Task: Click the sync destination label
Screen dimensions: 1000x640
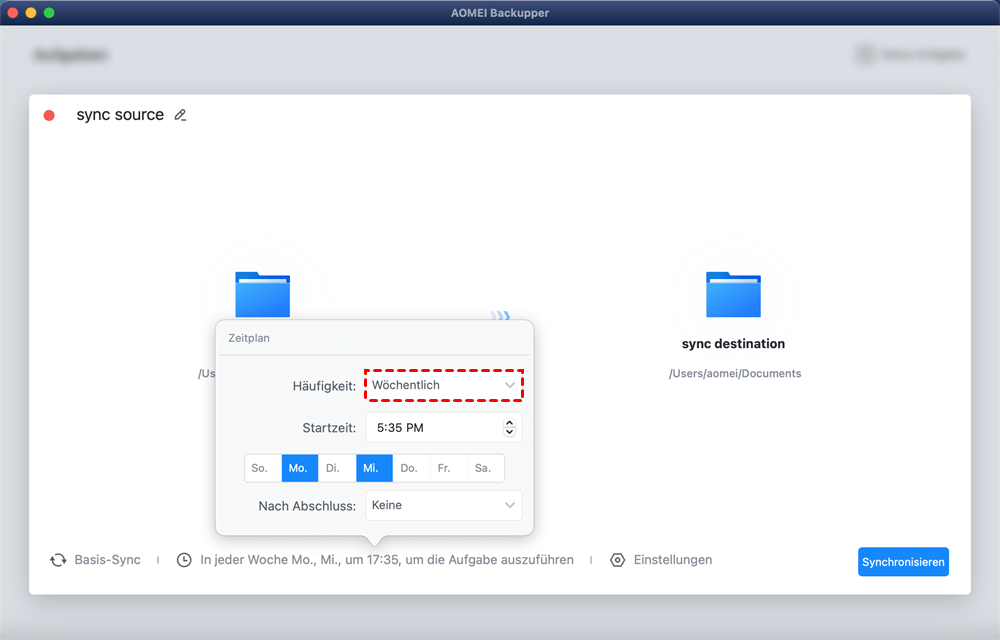Action: [733, 344]
